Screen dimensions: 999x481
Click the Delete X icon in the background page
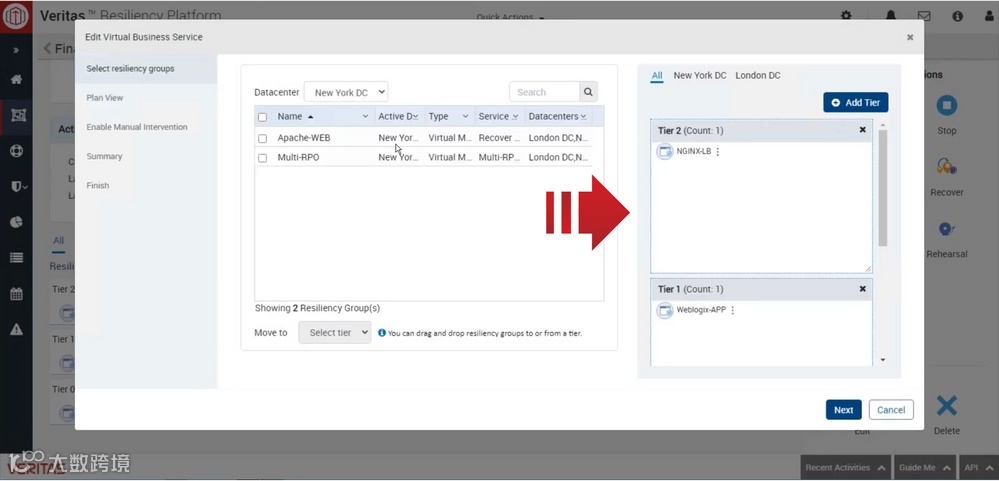[947, 405]
